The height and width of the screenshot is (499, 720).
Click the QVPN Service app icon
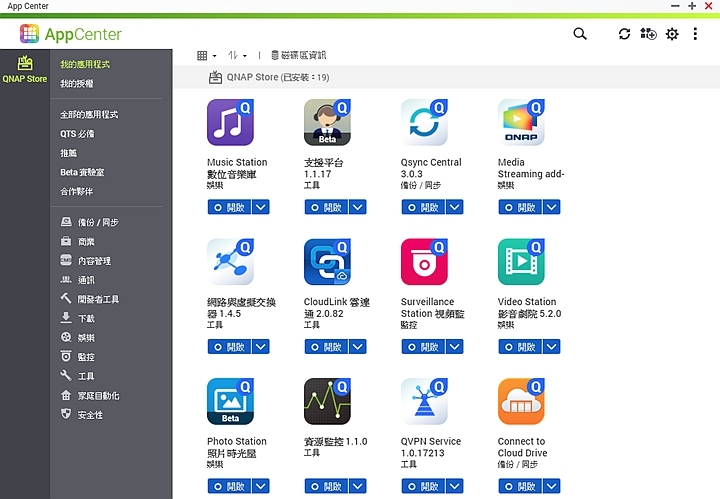pos(424,402)
